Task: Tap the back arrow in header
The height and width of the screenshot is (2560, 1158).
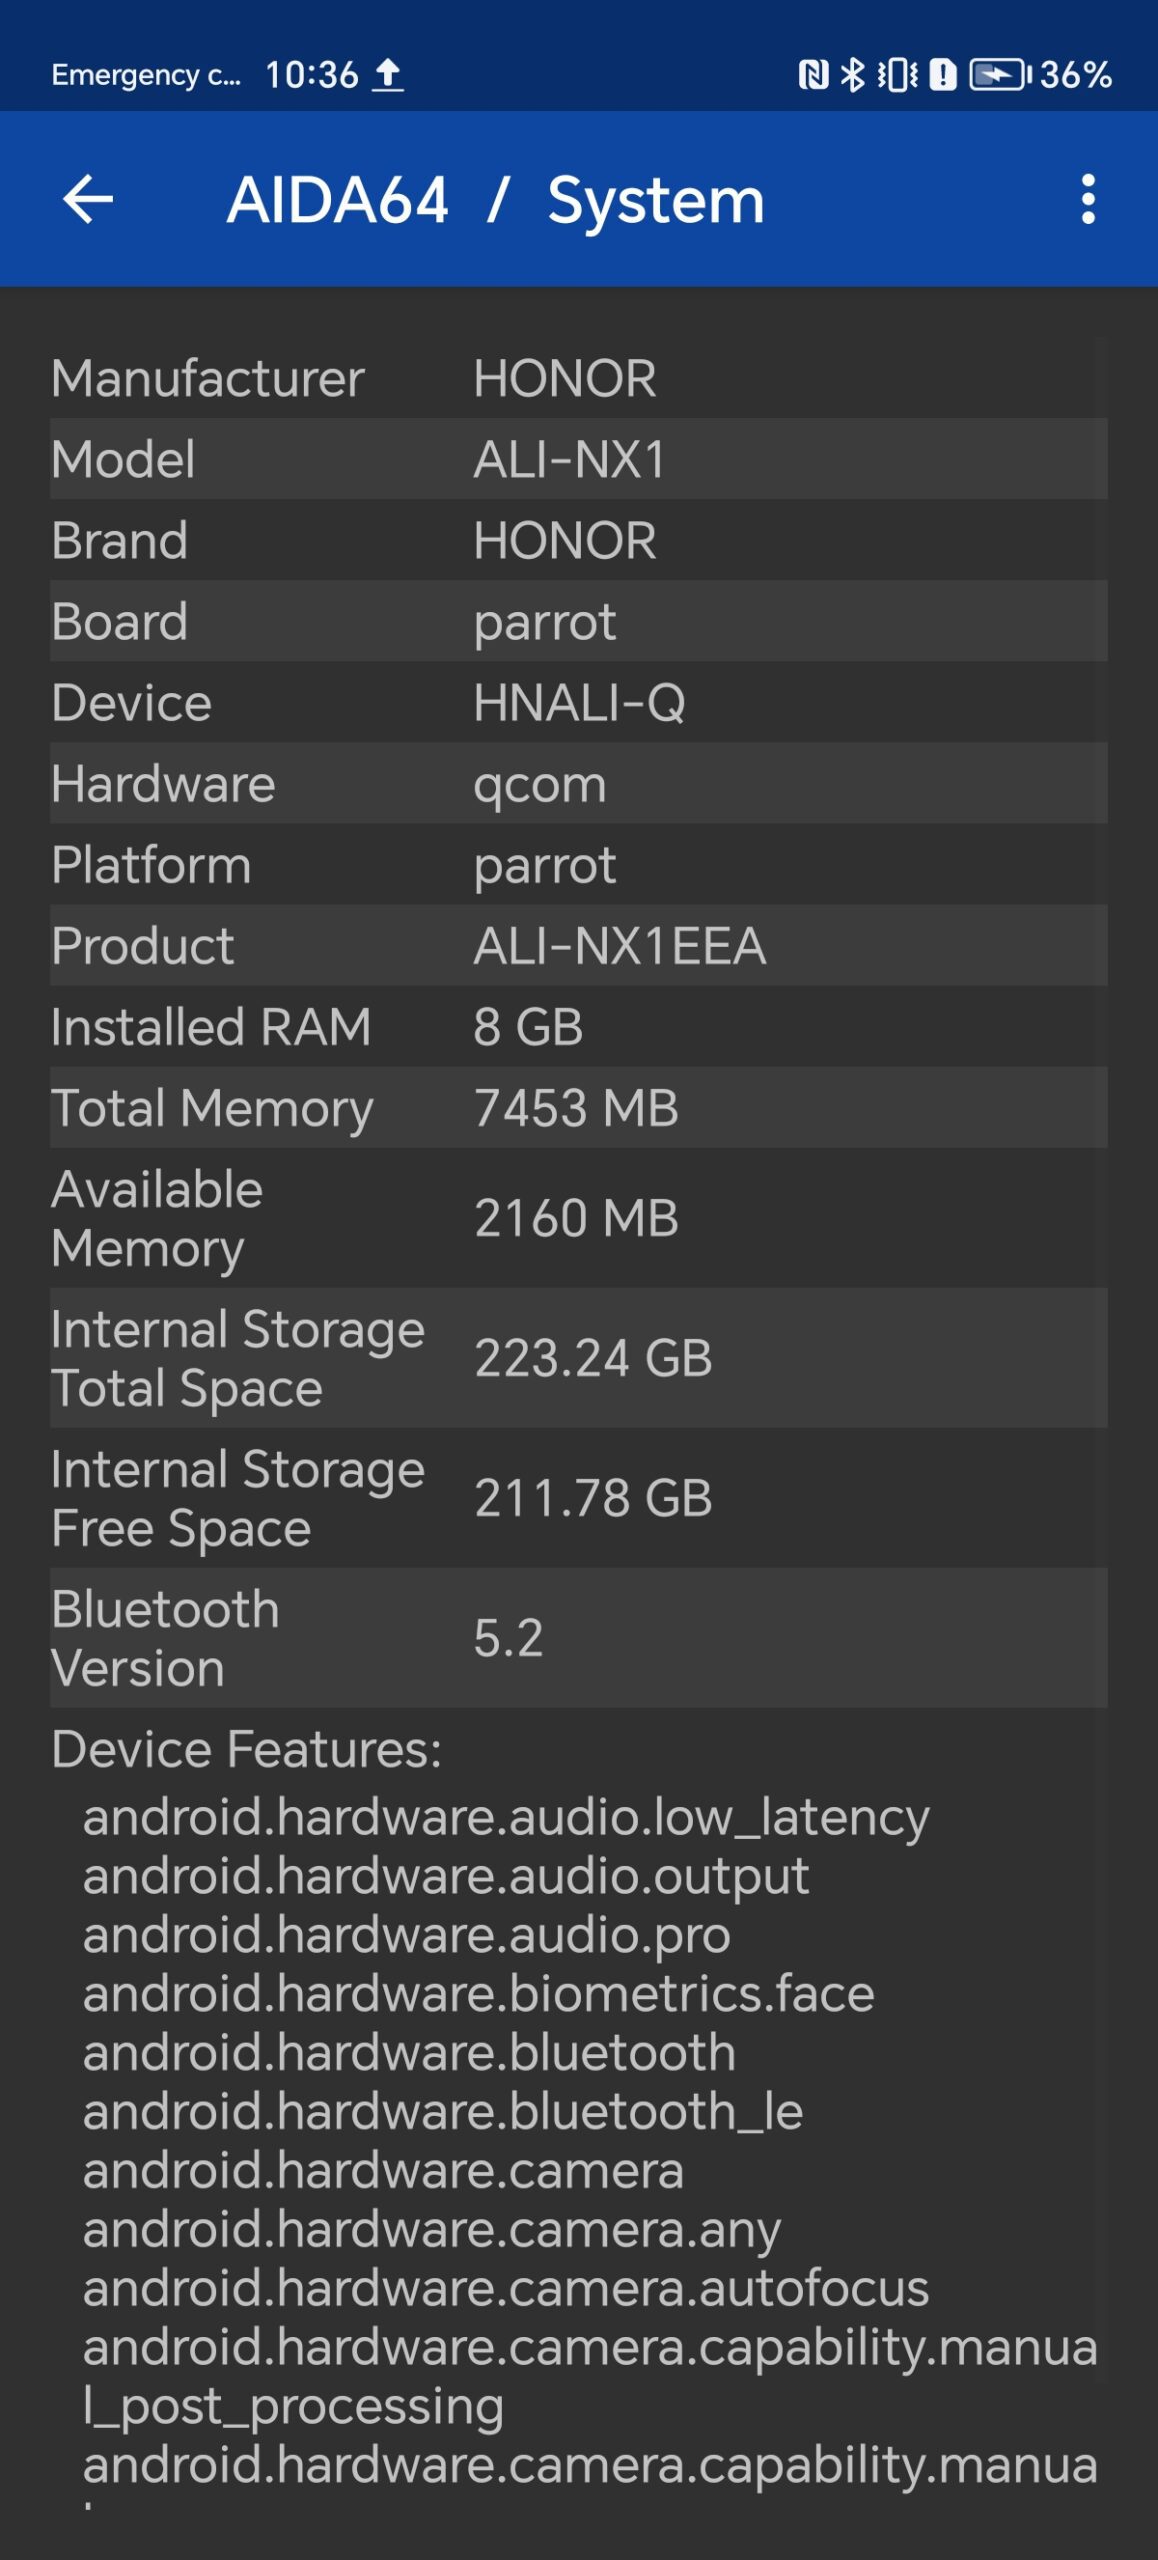Action: [x=88, y=199]
